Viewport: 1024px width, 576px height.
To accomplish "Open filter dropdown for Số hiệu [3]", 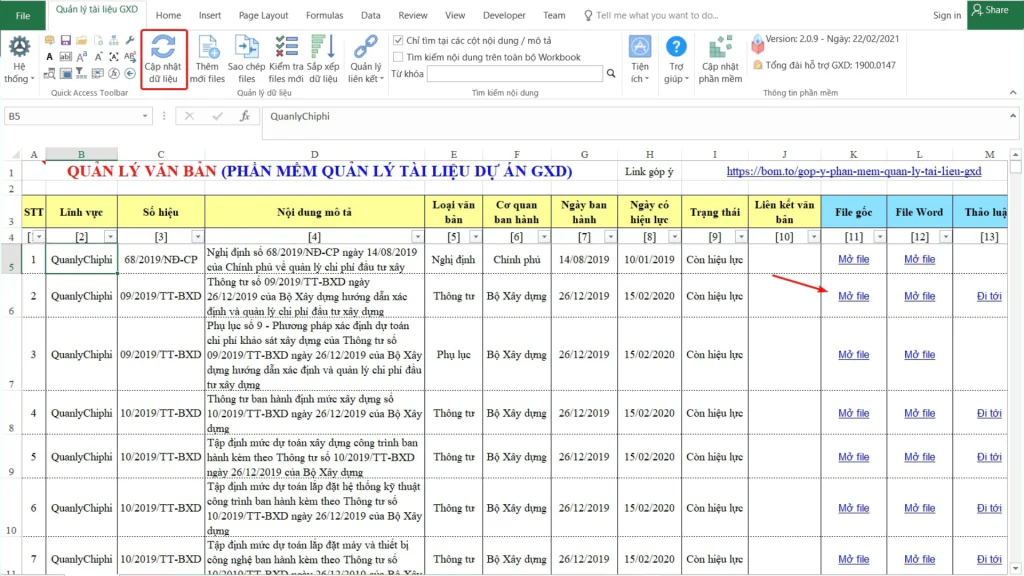I will [x=197, y=236].
